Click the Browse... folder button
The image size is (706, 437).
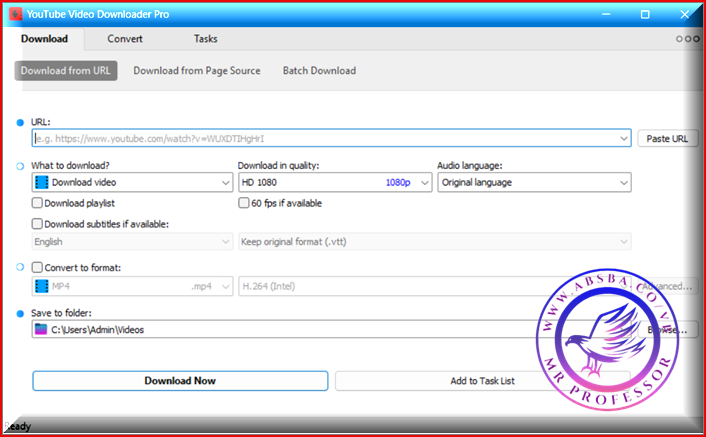coord(668,330)
